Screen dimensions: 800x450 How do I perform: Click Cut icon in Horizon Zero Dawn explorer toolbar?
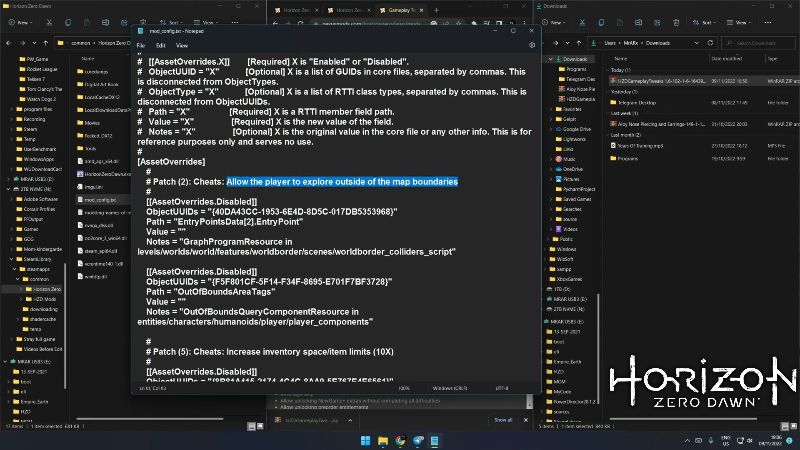[x=49, y=22]
